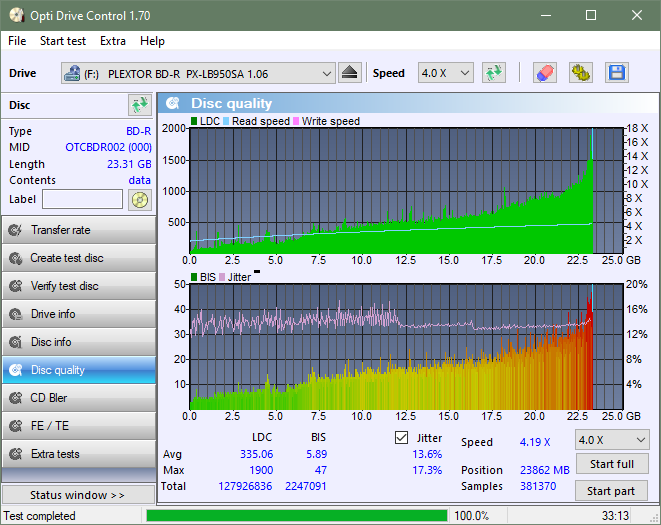Click the Opti Drive Control app icon
This screenshot has width=661, height=525.
pyautogui.click(x=17, y=16)
